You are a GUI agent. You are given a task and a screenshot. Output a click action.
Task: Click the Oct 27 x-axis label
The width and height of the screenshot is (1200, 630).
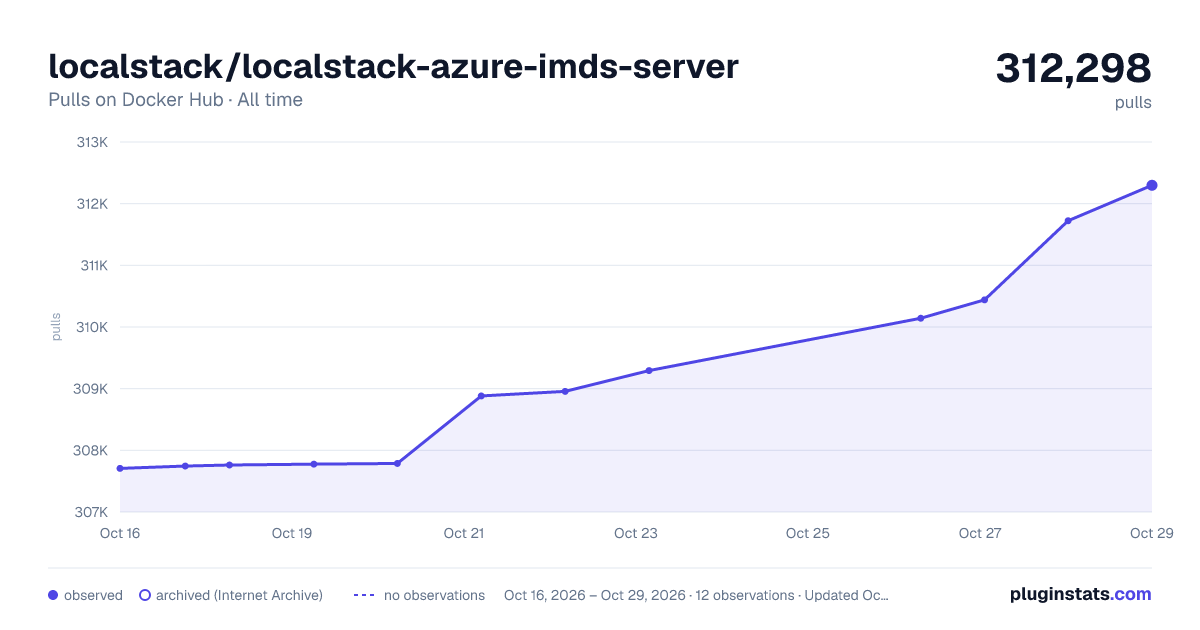click(x=980, y=533)
